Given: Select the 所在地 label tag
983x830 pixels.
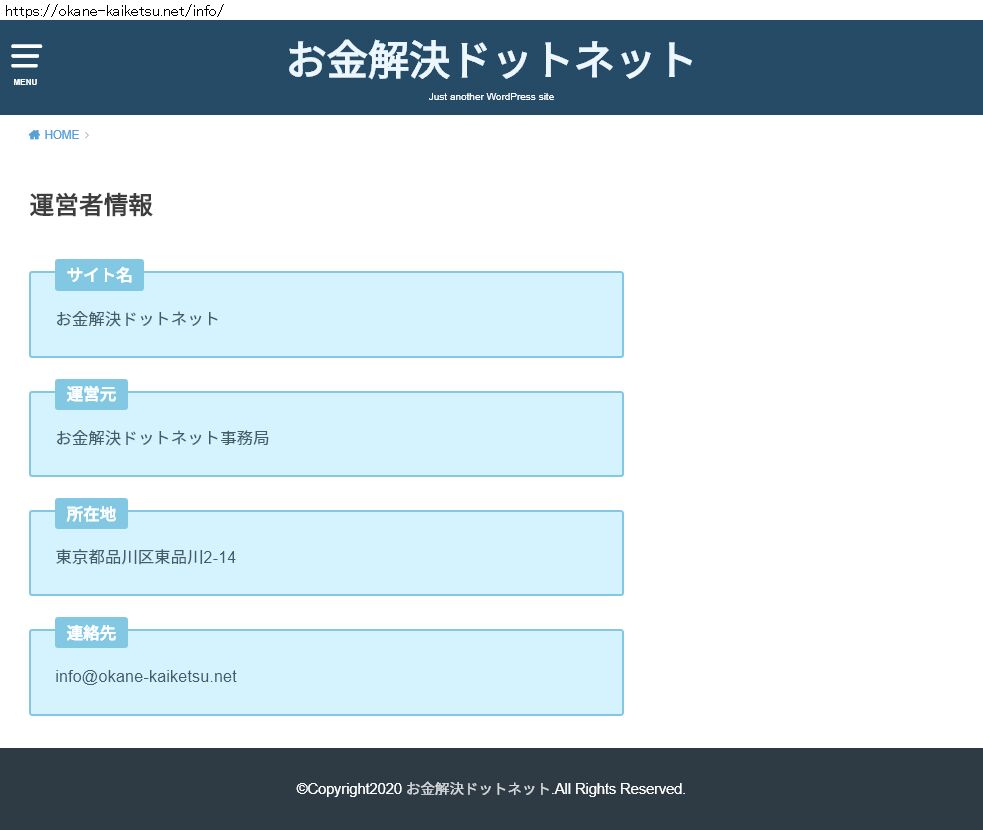Looking at the screenshot, I should 91,514.
